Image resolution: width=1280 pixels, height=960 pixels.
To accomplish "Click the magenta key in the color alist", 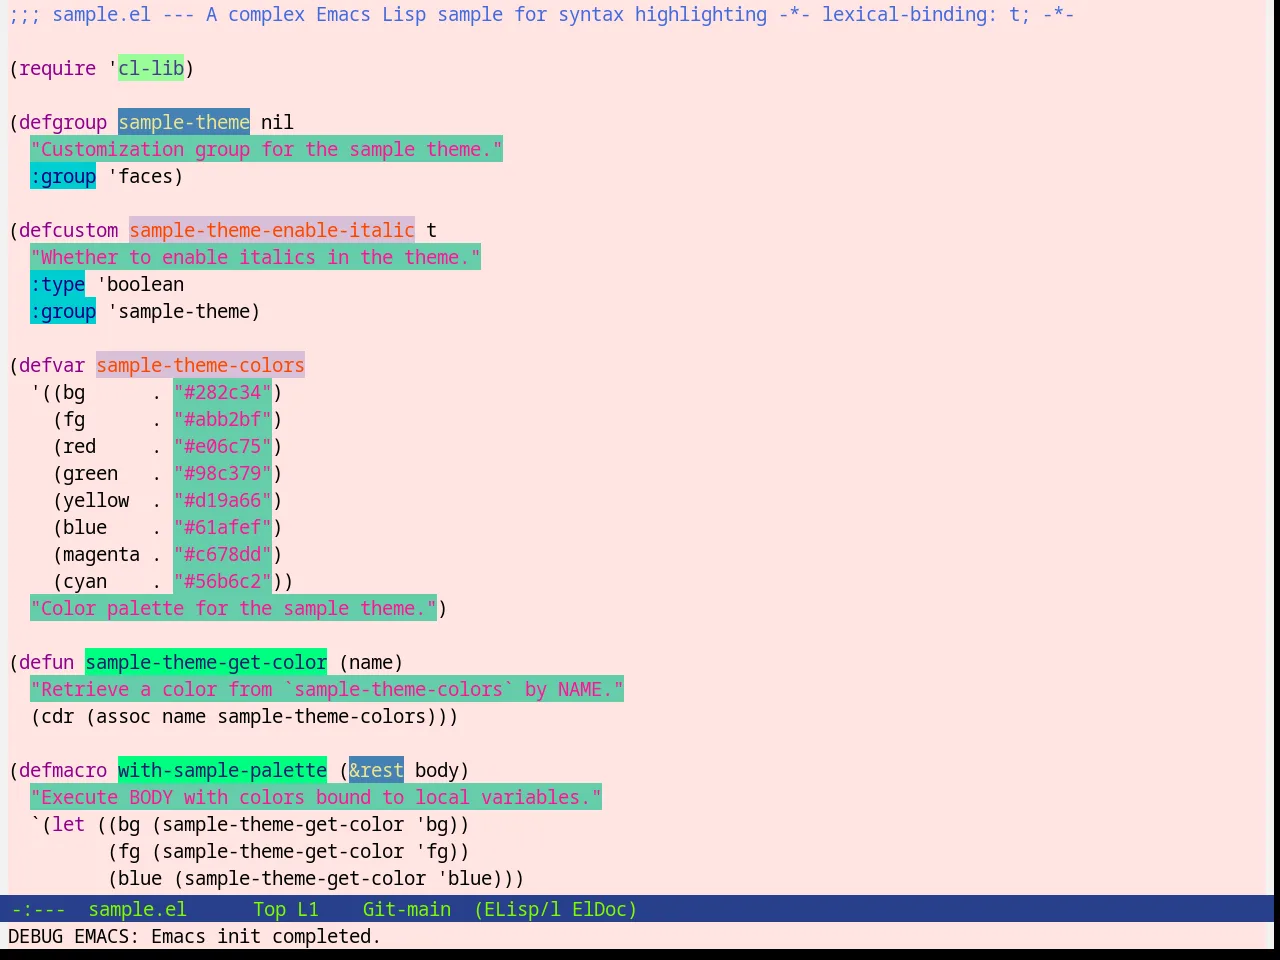I will pyautogui.click(x=102, y=554).
